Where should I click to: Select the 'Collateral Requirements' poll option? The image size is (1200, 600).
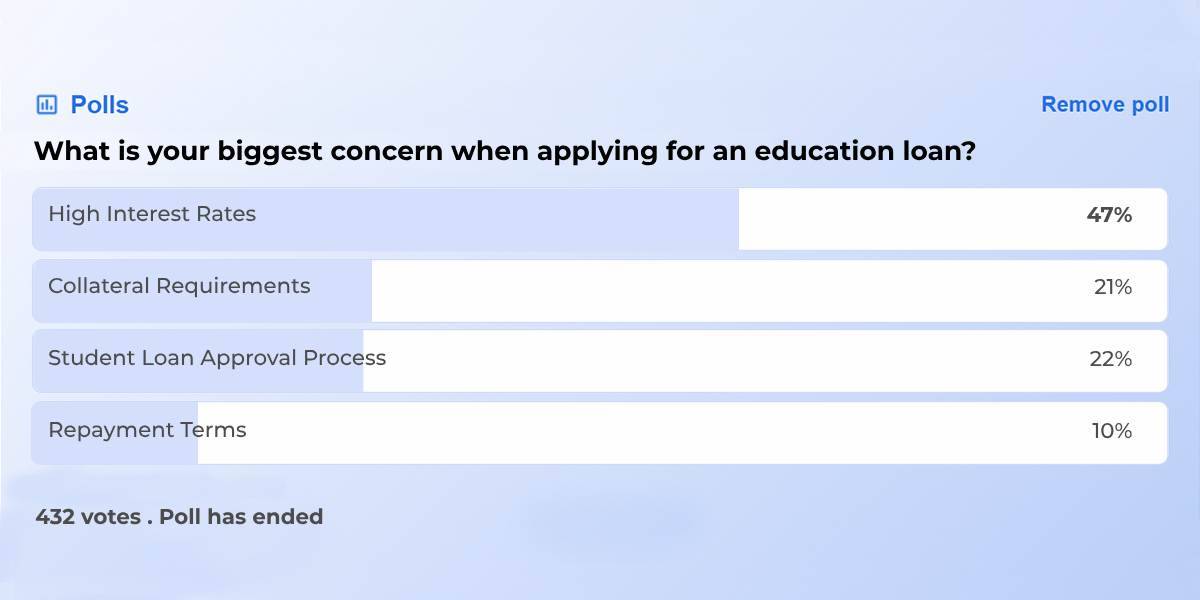point(178,286)
